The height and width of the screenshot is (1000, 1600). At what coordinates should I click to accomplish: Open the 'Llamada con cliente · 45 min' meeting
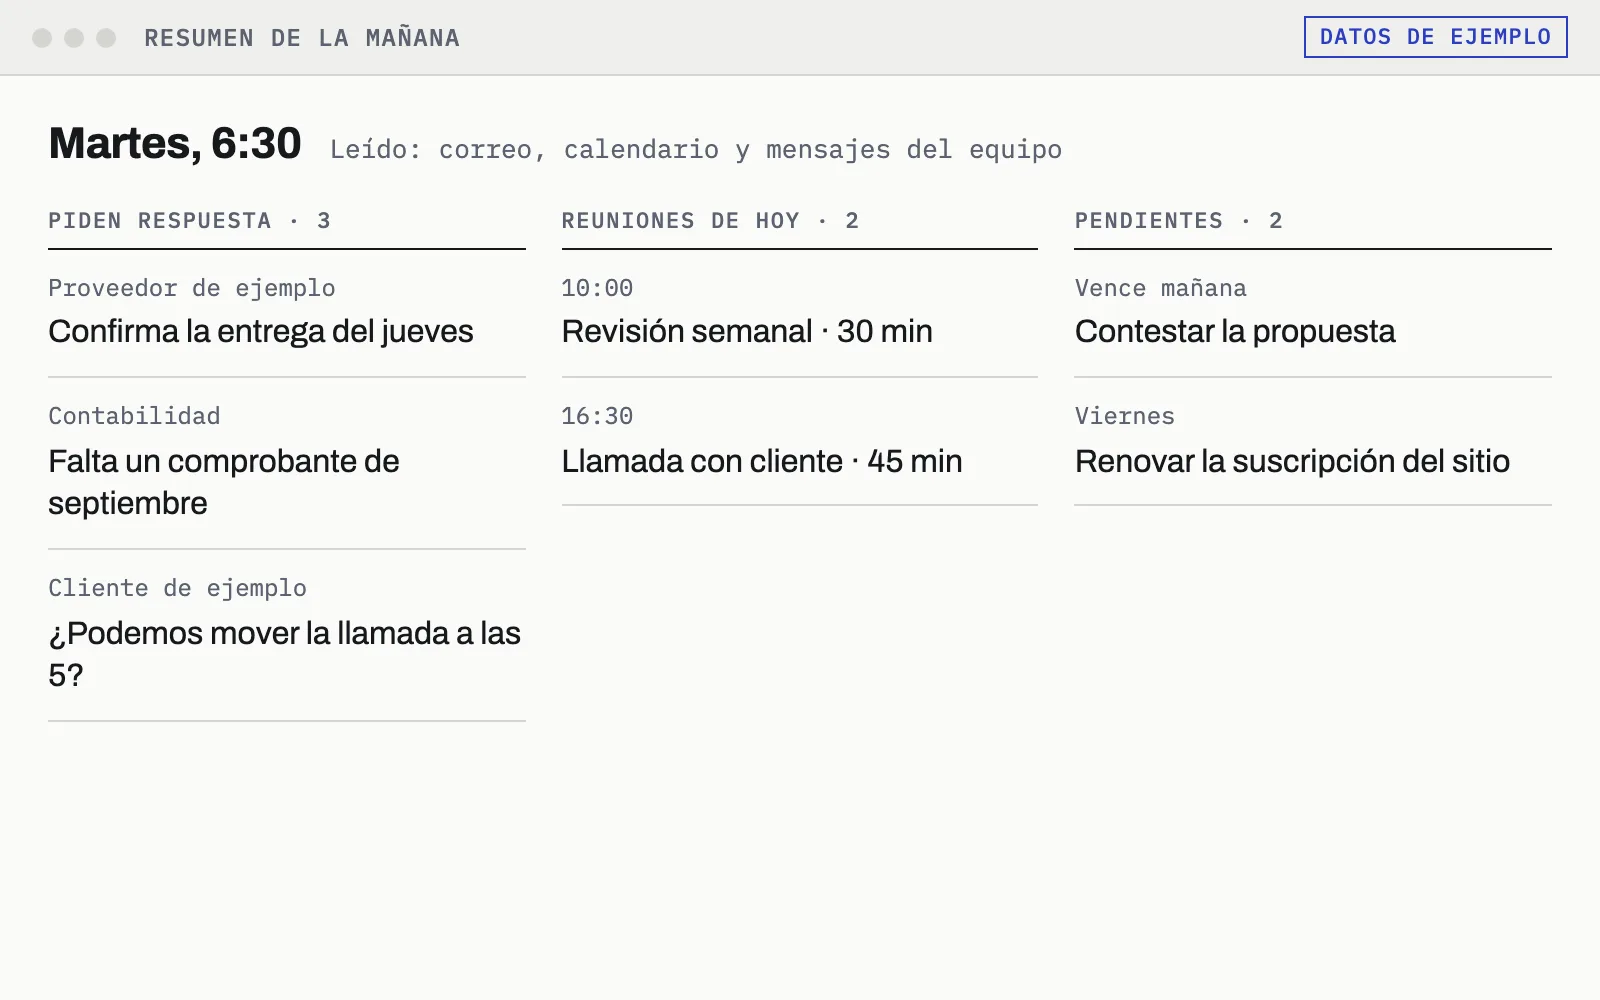[762, 461]
